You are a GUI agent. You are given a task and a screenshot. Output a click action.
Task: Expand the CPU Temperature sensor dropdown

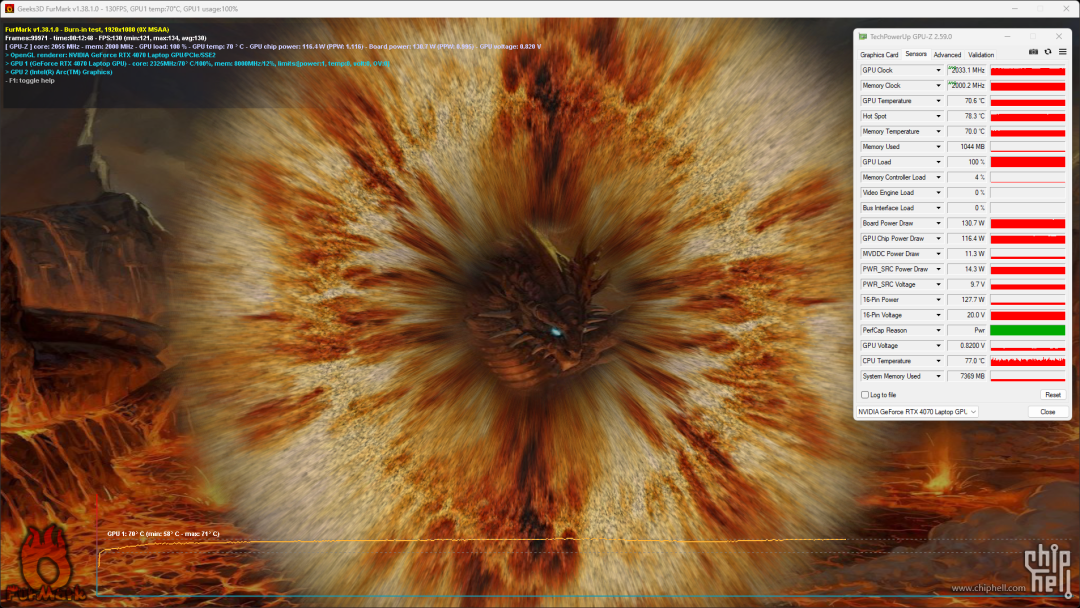coord(938,361)
